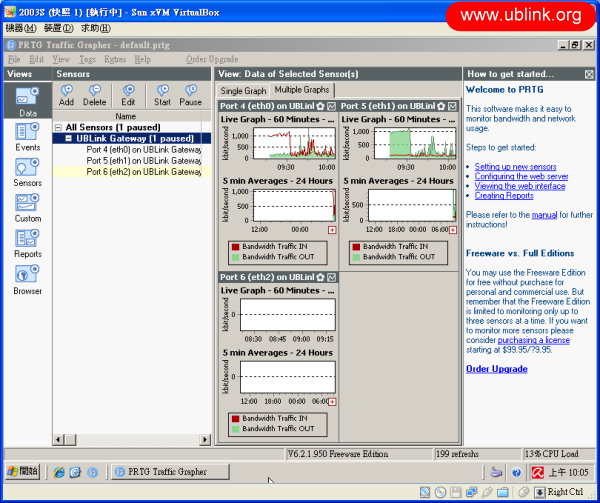The width and height of the screenshot is (600, 503).
Task: Click the Add sensor toolbar icon
Action: coord(66,95)
